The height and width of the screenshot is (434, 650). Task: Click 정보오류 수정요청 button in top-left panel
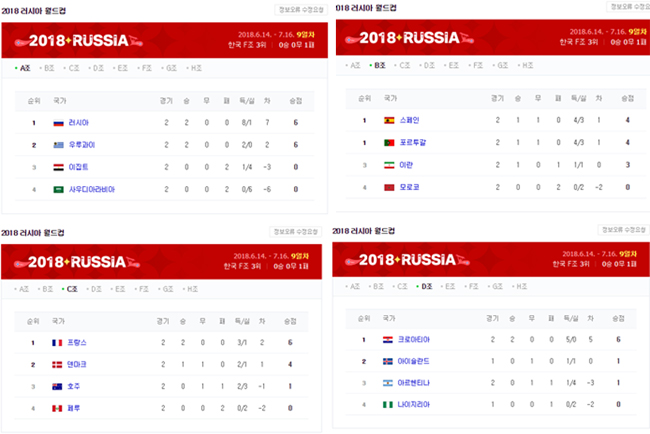pyautogui.click(x=301, y=10)
